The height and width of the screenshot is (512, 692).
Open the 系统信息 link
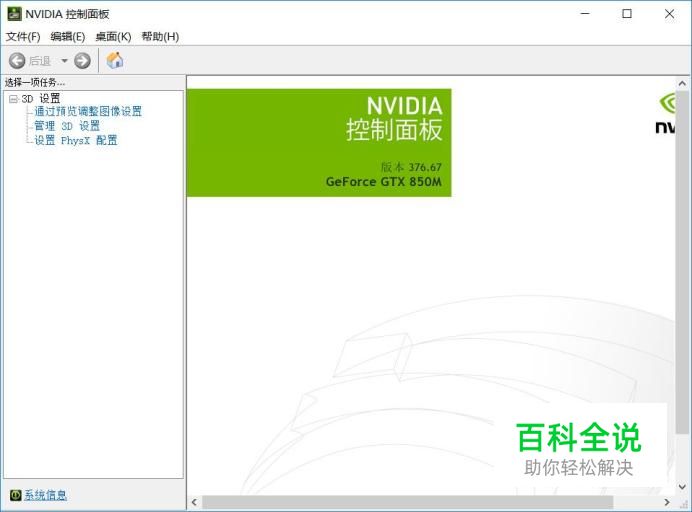point(45,495)
